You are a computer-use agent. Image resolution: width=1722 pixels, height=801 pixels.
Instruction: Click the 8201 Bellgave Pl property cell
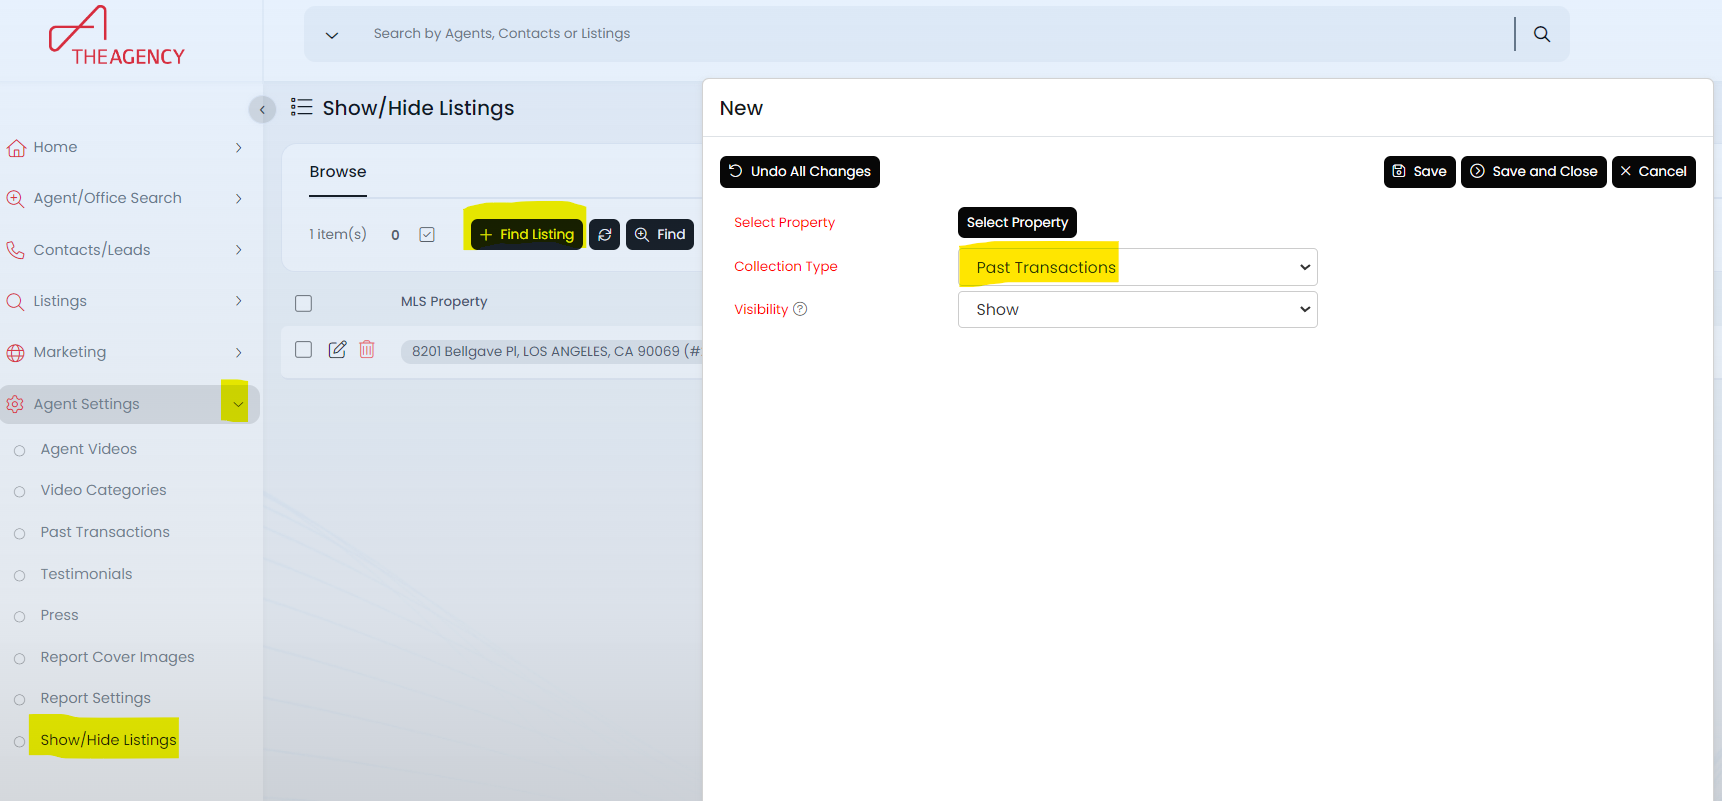pos(552,351)
